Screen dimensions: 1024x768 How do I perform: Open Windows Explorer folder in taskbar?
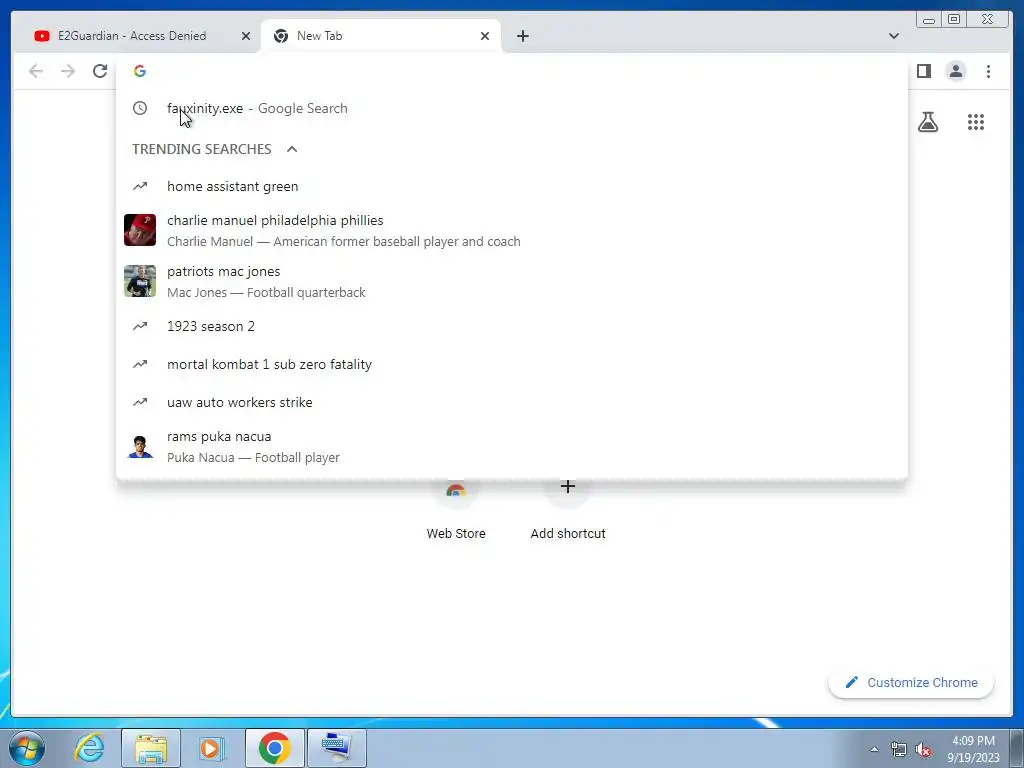point(151,748)
